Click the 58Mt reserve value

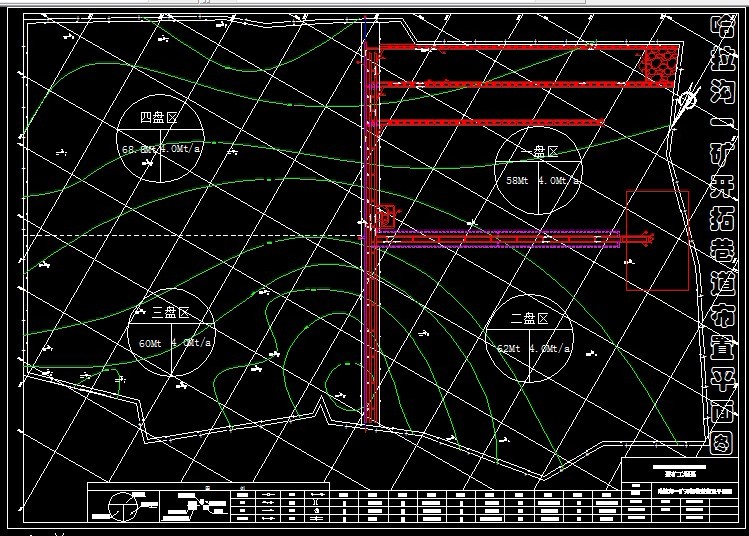click(517, 181)
